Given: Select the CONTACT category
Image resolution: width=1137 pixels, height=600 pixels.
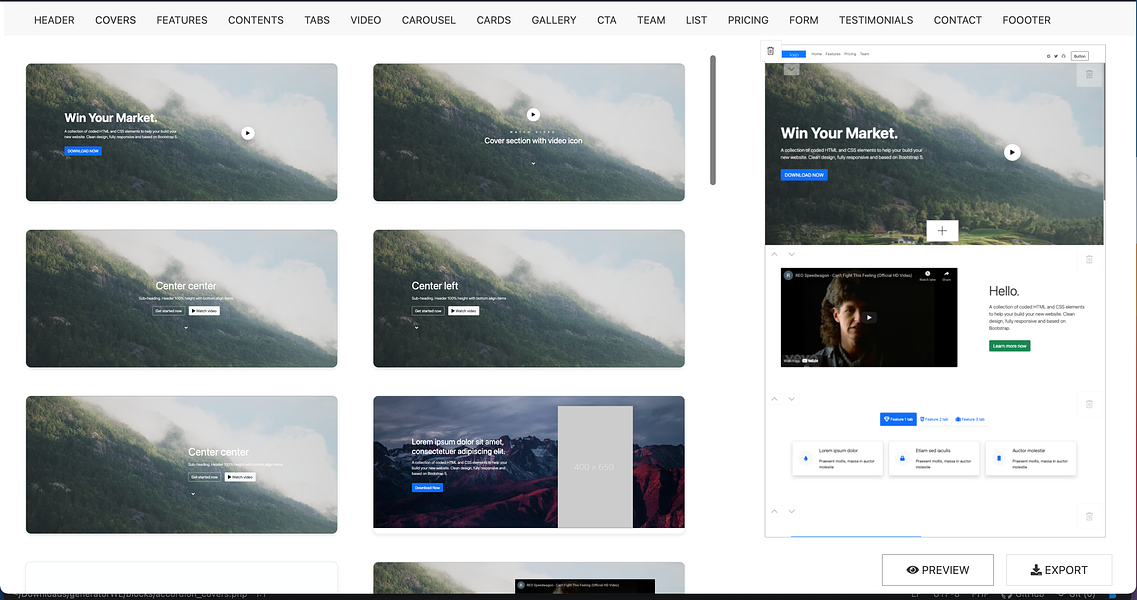Looking at the screenshot, I should [958, 20].
